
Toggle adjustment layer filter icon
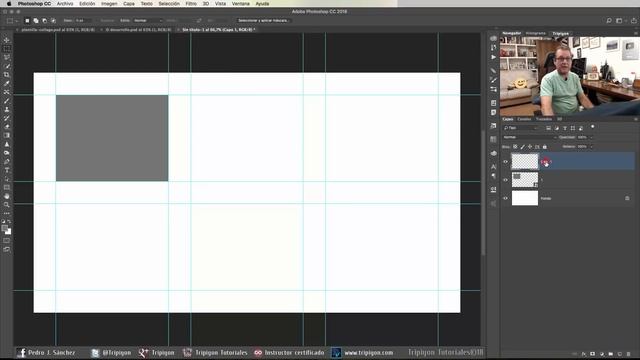click(557, 128)
